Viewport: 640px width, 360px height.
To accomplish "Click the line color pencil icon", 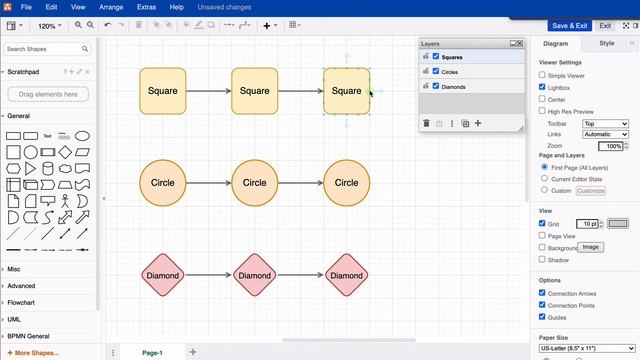I will pos(199,25).
